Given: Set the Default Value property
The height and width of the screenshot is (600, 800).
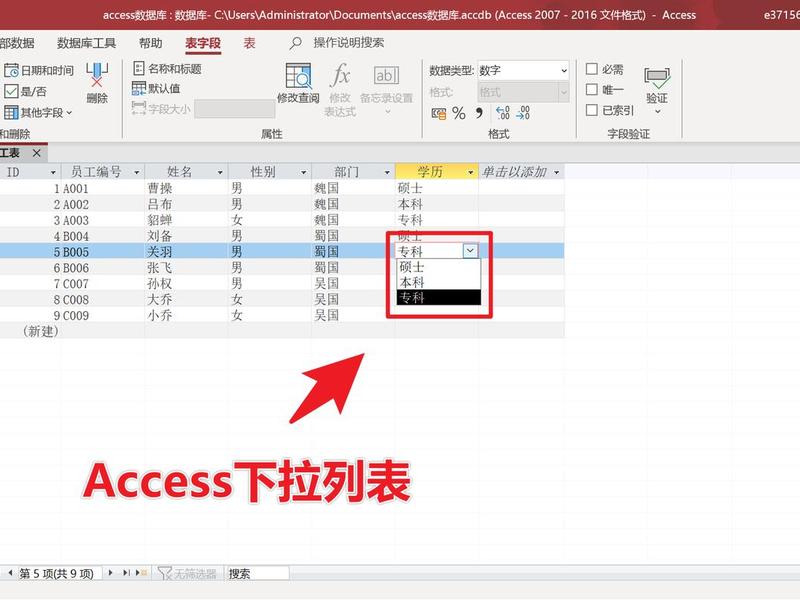Looking at the screenshot, I should pos(156,88).
